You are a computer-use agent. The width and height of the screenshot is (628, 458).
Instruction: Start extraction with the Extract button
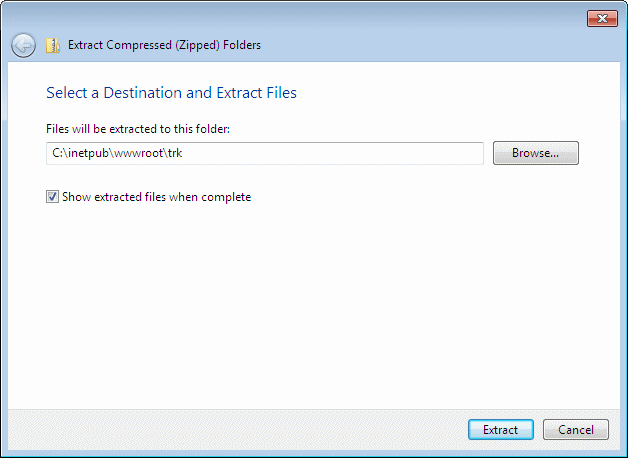501,430
